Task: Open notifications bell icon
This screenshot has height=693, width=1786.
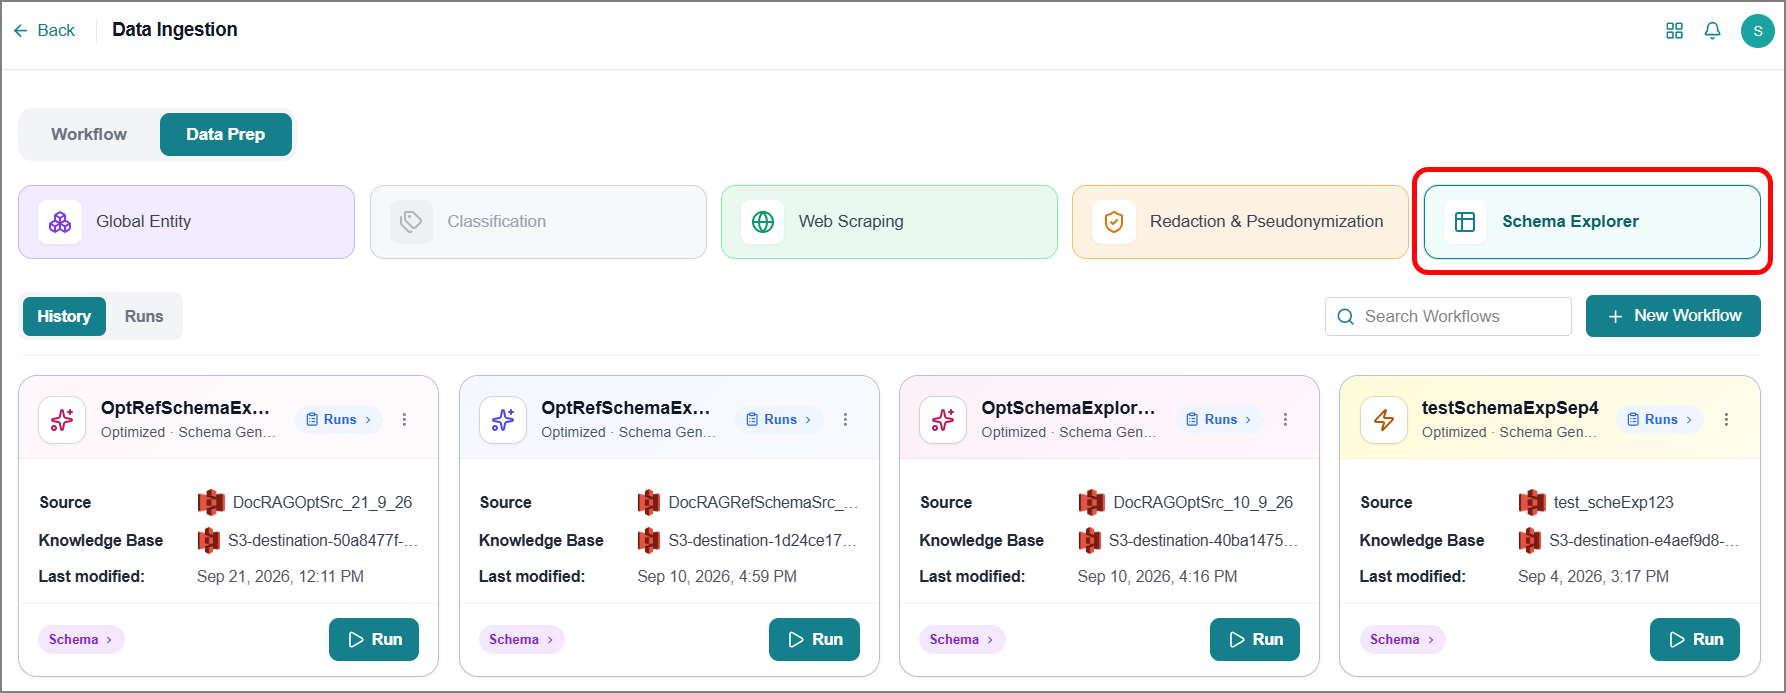Action: point(1712,31)
